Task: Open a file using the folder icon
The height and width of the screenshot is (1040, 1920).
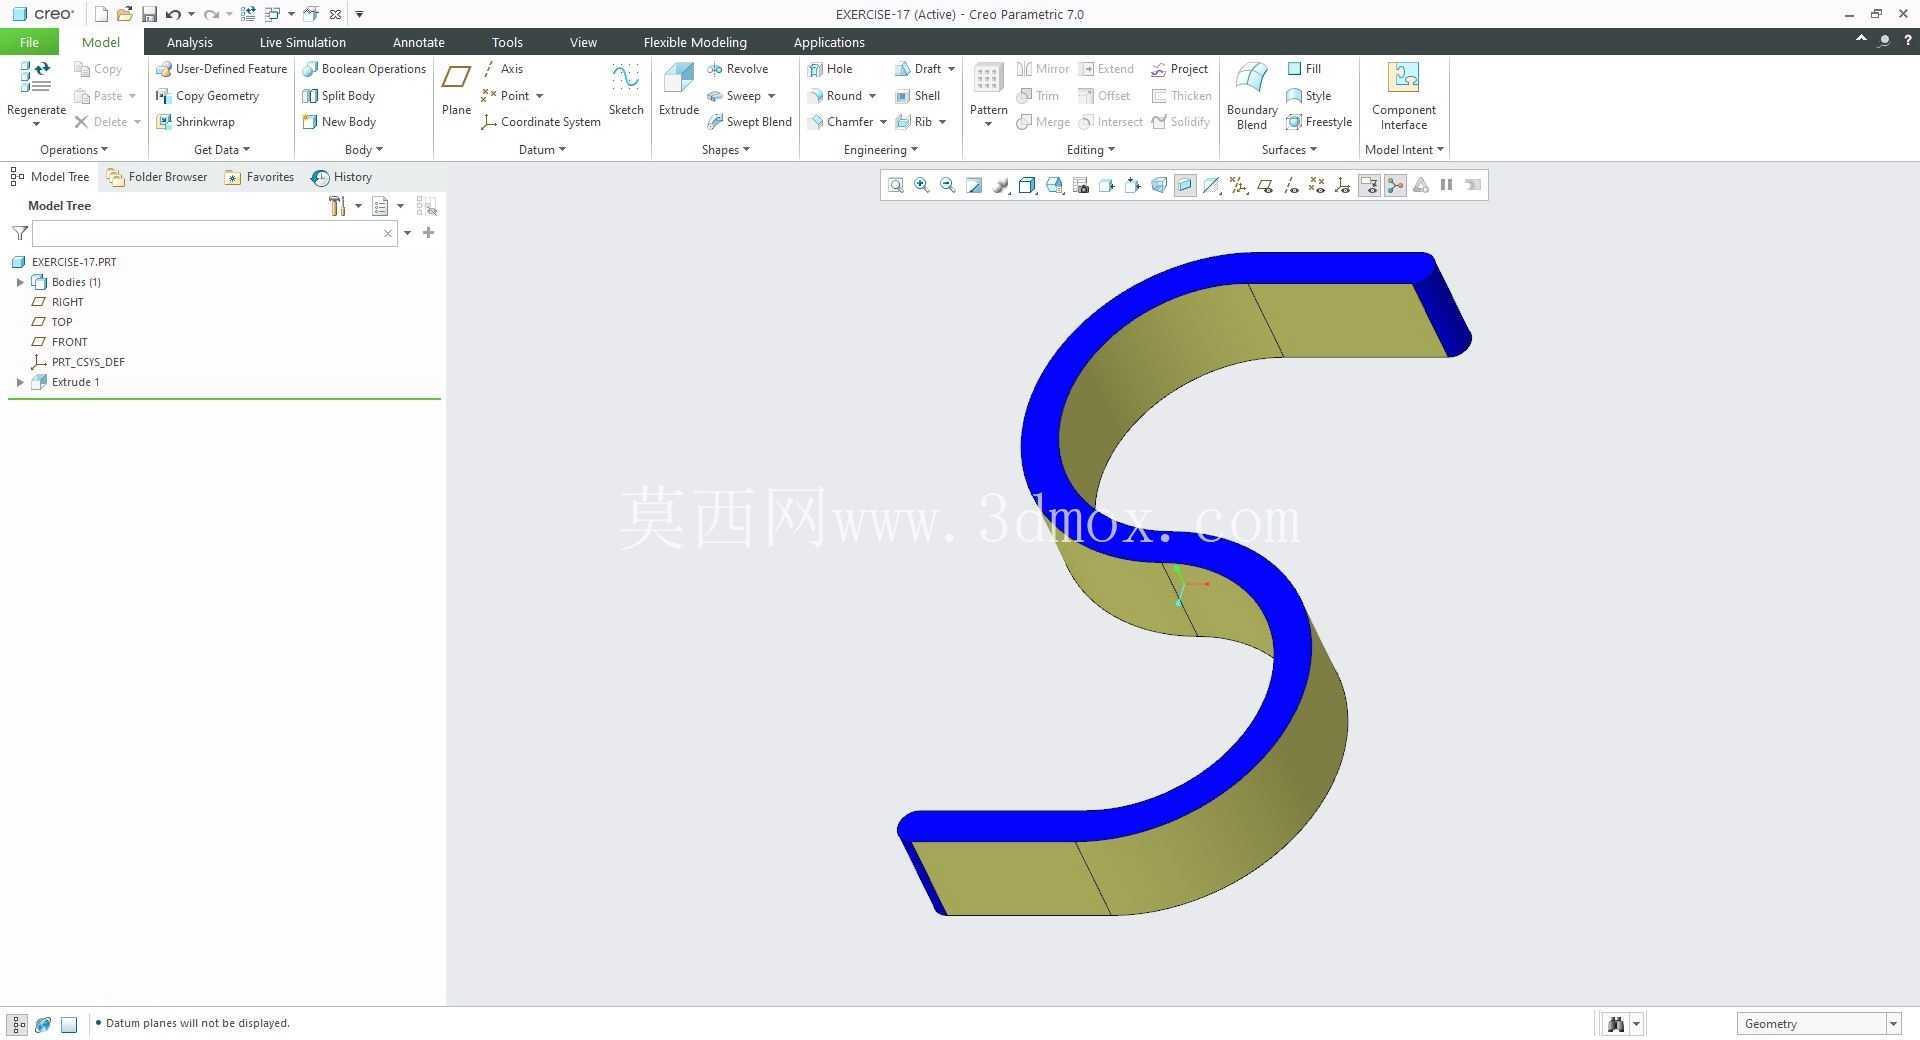Action: [x=124, y=14]
